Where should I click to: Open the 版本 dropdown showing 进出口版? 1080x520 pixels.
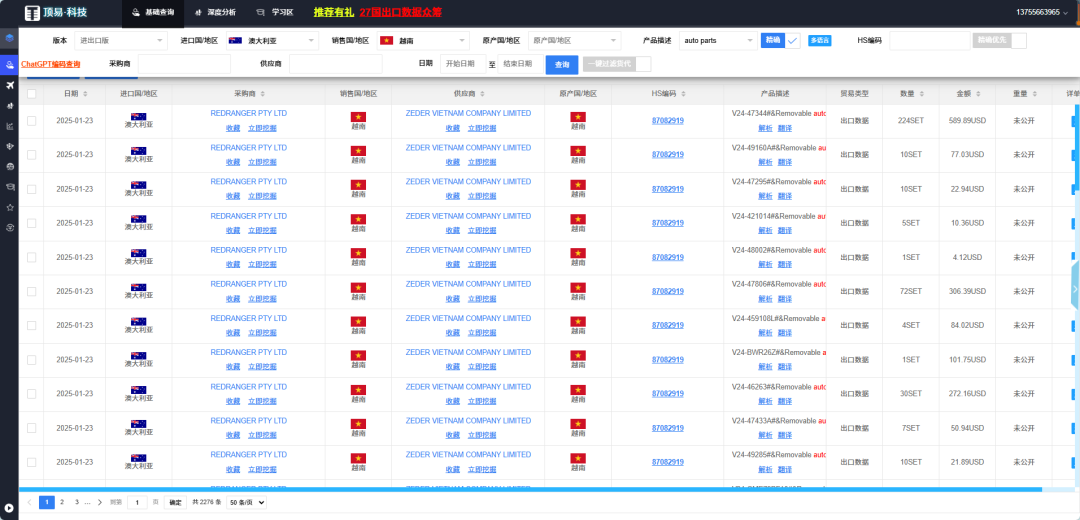(121, 41)
